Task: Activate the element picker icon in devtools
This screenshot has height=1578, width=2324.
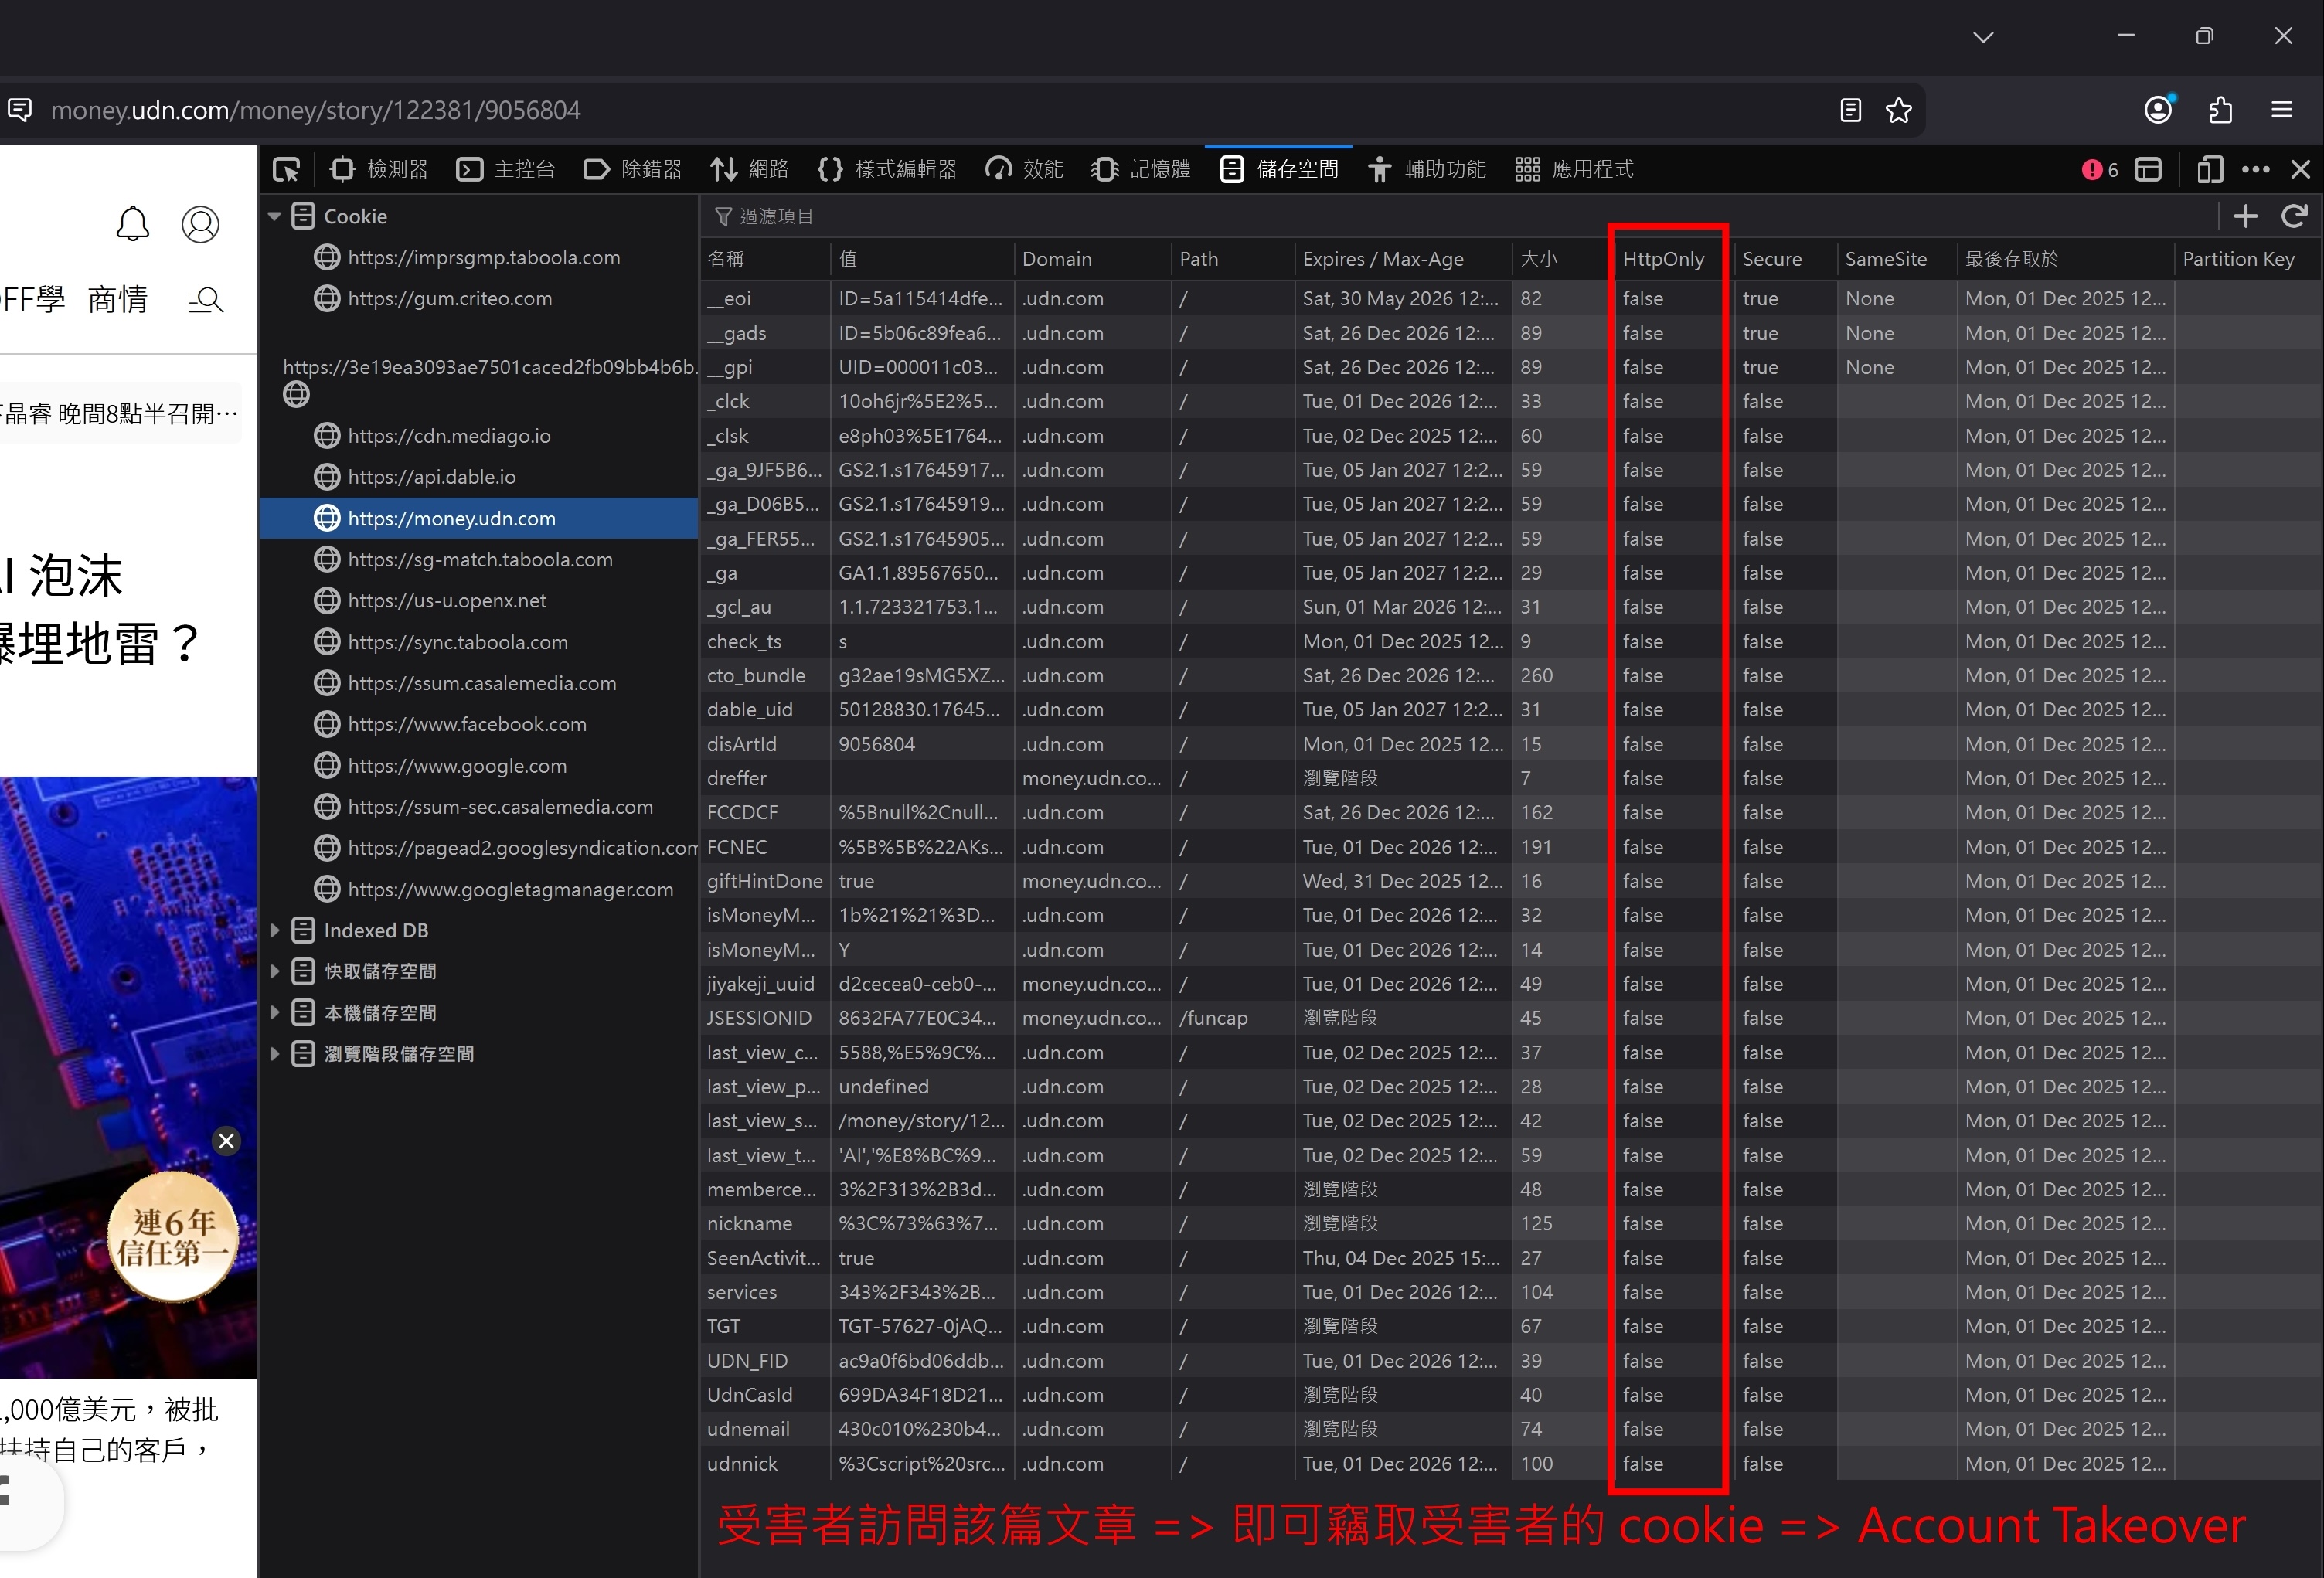Action: coord(286,170)
